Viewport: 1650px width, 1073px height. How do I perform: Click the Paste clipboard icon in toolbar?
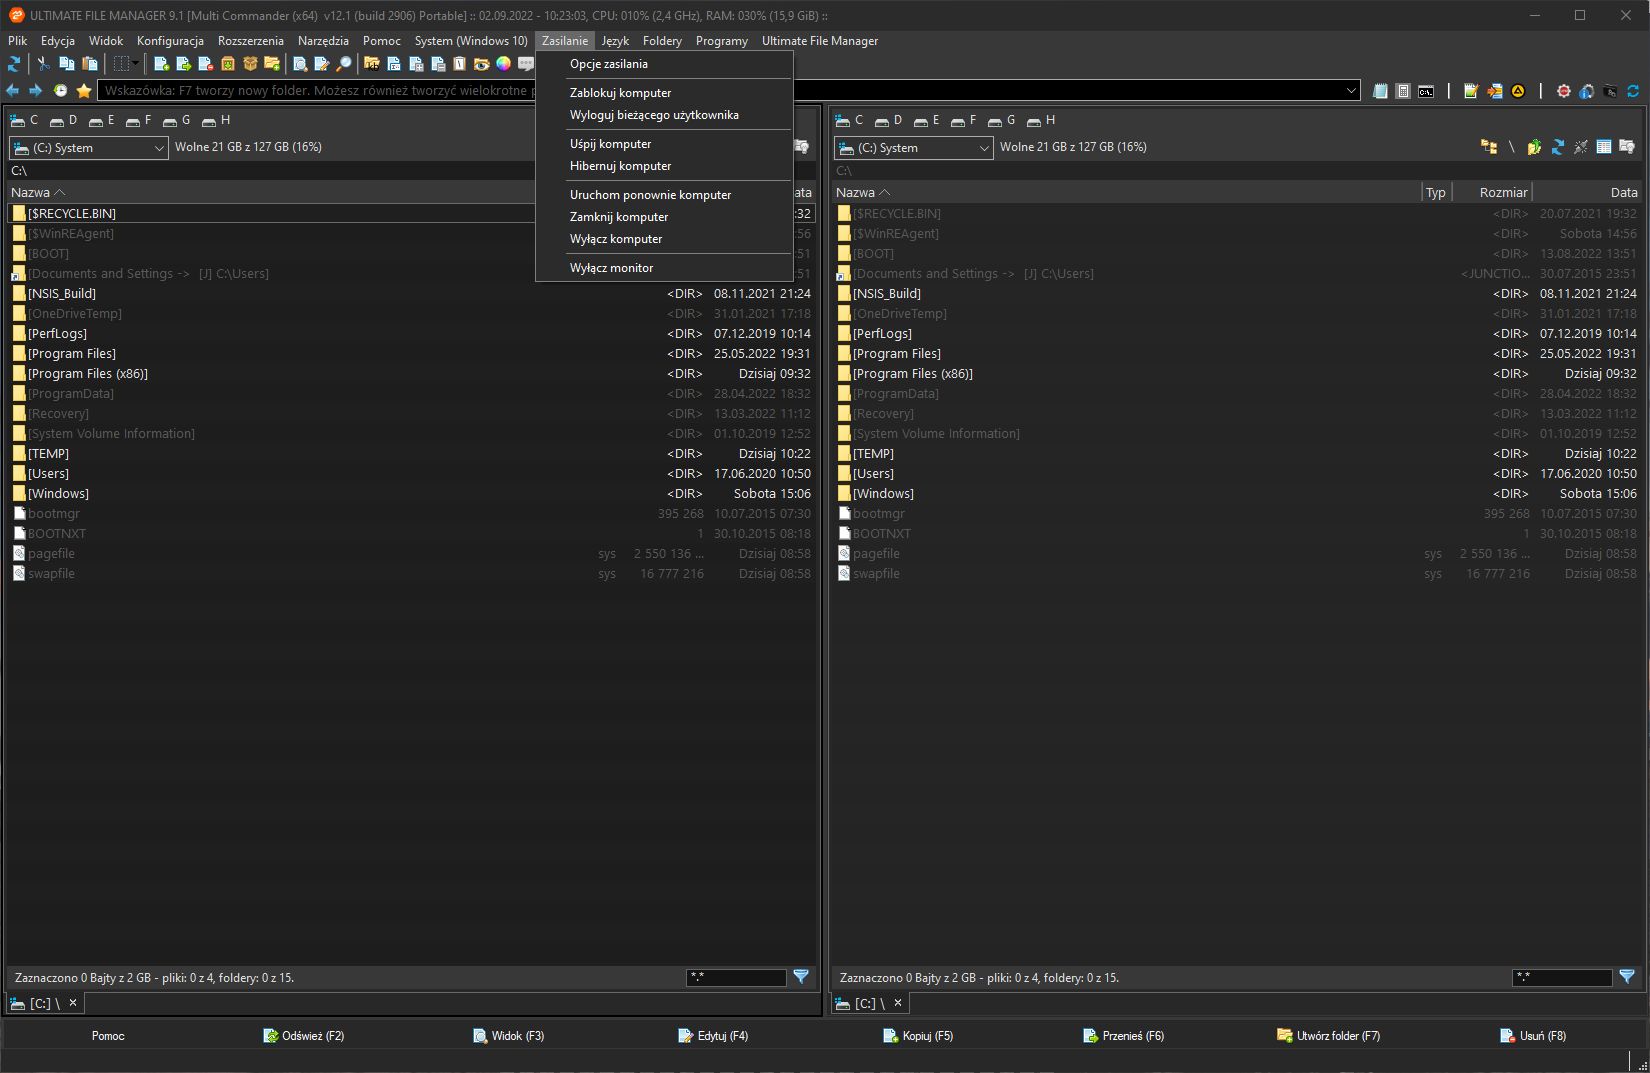[90, 64]
